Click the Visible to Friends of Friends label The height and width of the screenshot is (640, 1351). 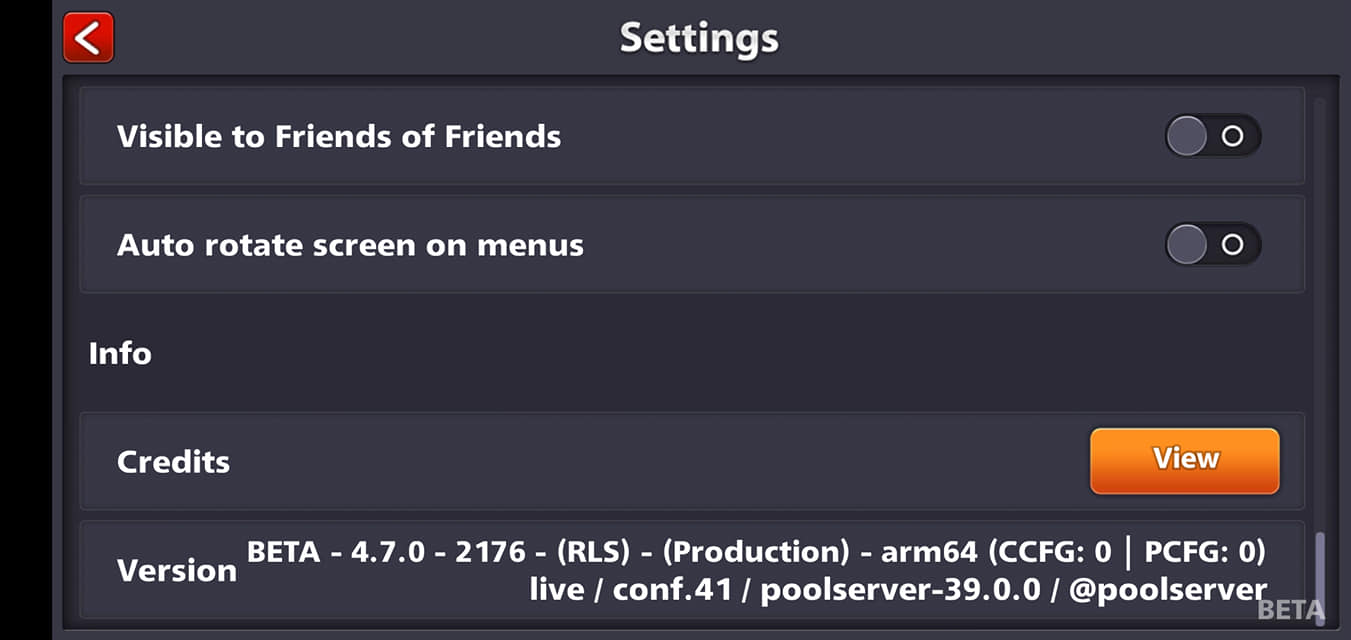(339, 136)
